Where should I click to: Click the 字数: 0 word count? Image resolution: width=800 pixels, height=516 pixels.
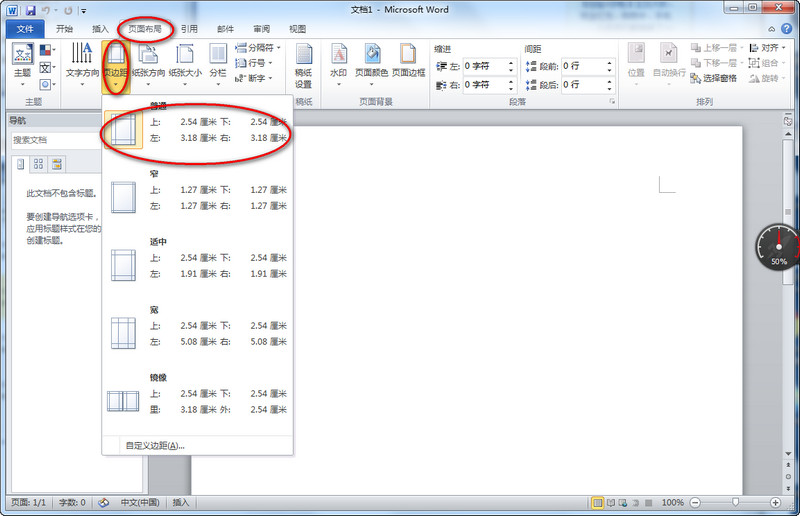point(72,503)
